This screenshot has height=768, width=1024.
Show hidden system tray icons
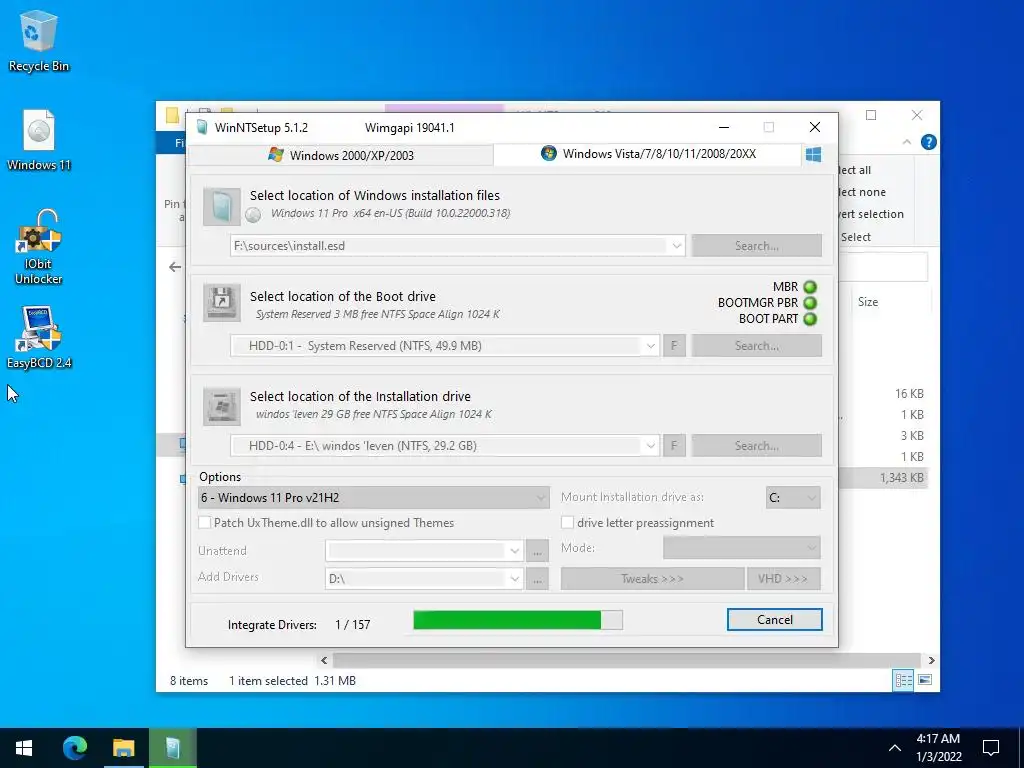[895, 748]
